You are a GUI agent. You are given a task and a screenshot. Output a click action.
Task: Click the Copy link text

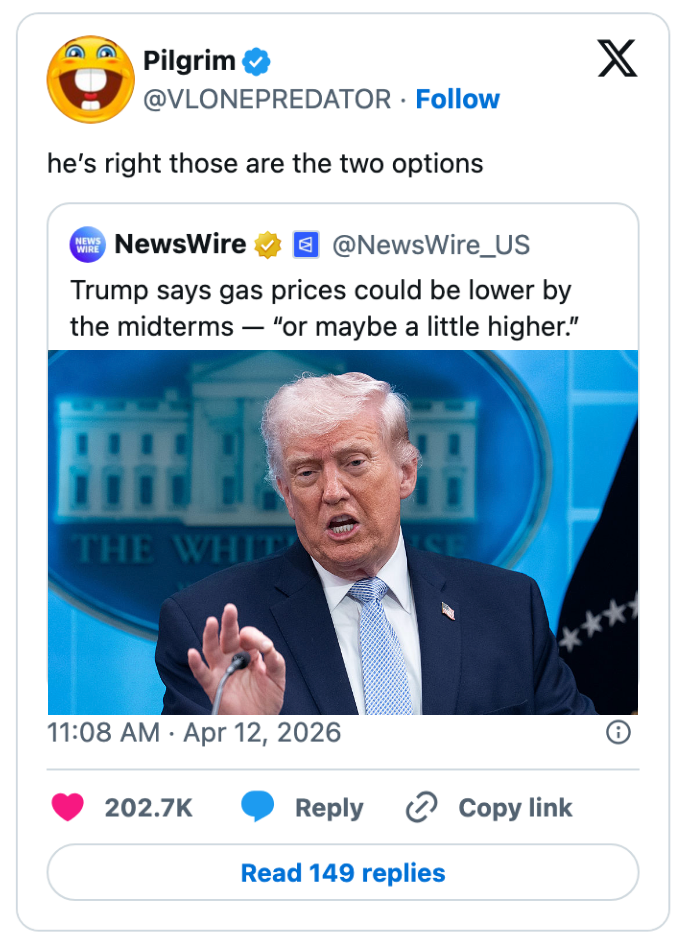tap(515, 808)
